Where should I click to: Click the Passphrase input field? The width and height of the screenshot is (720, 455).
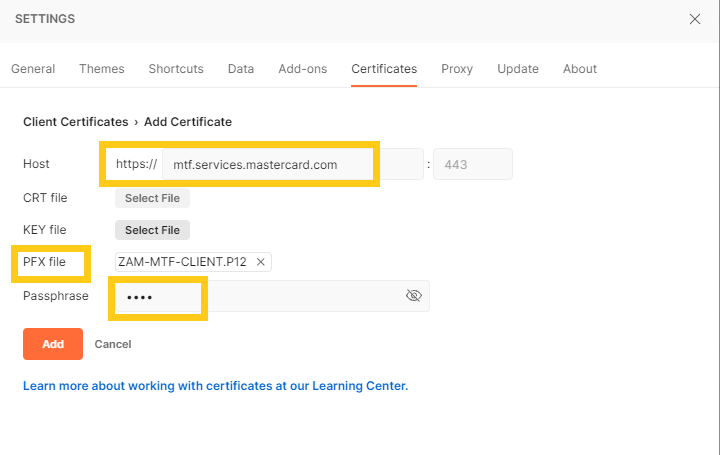tap(272, 296)
